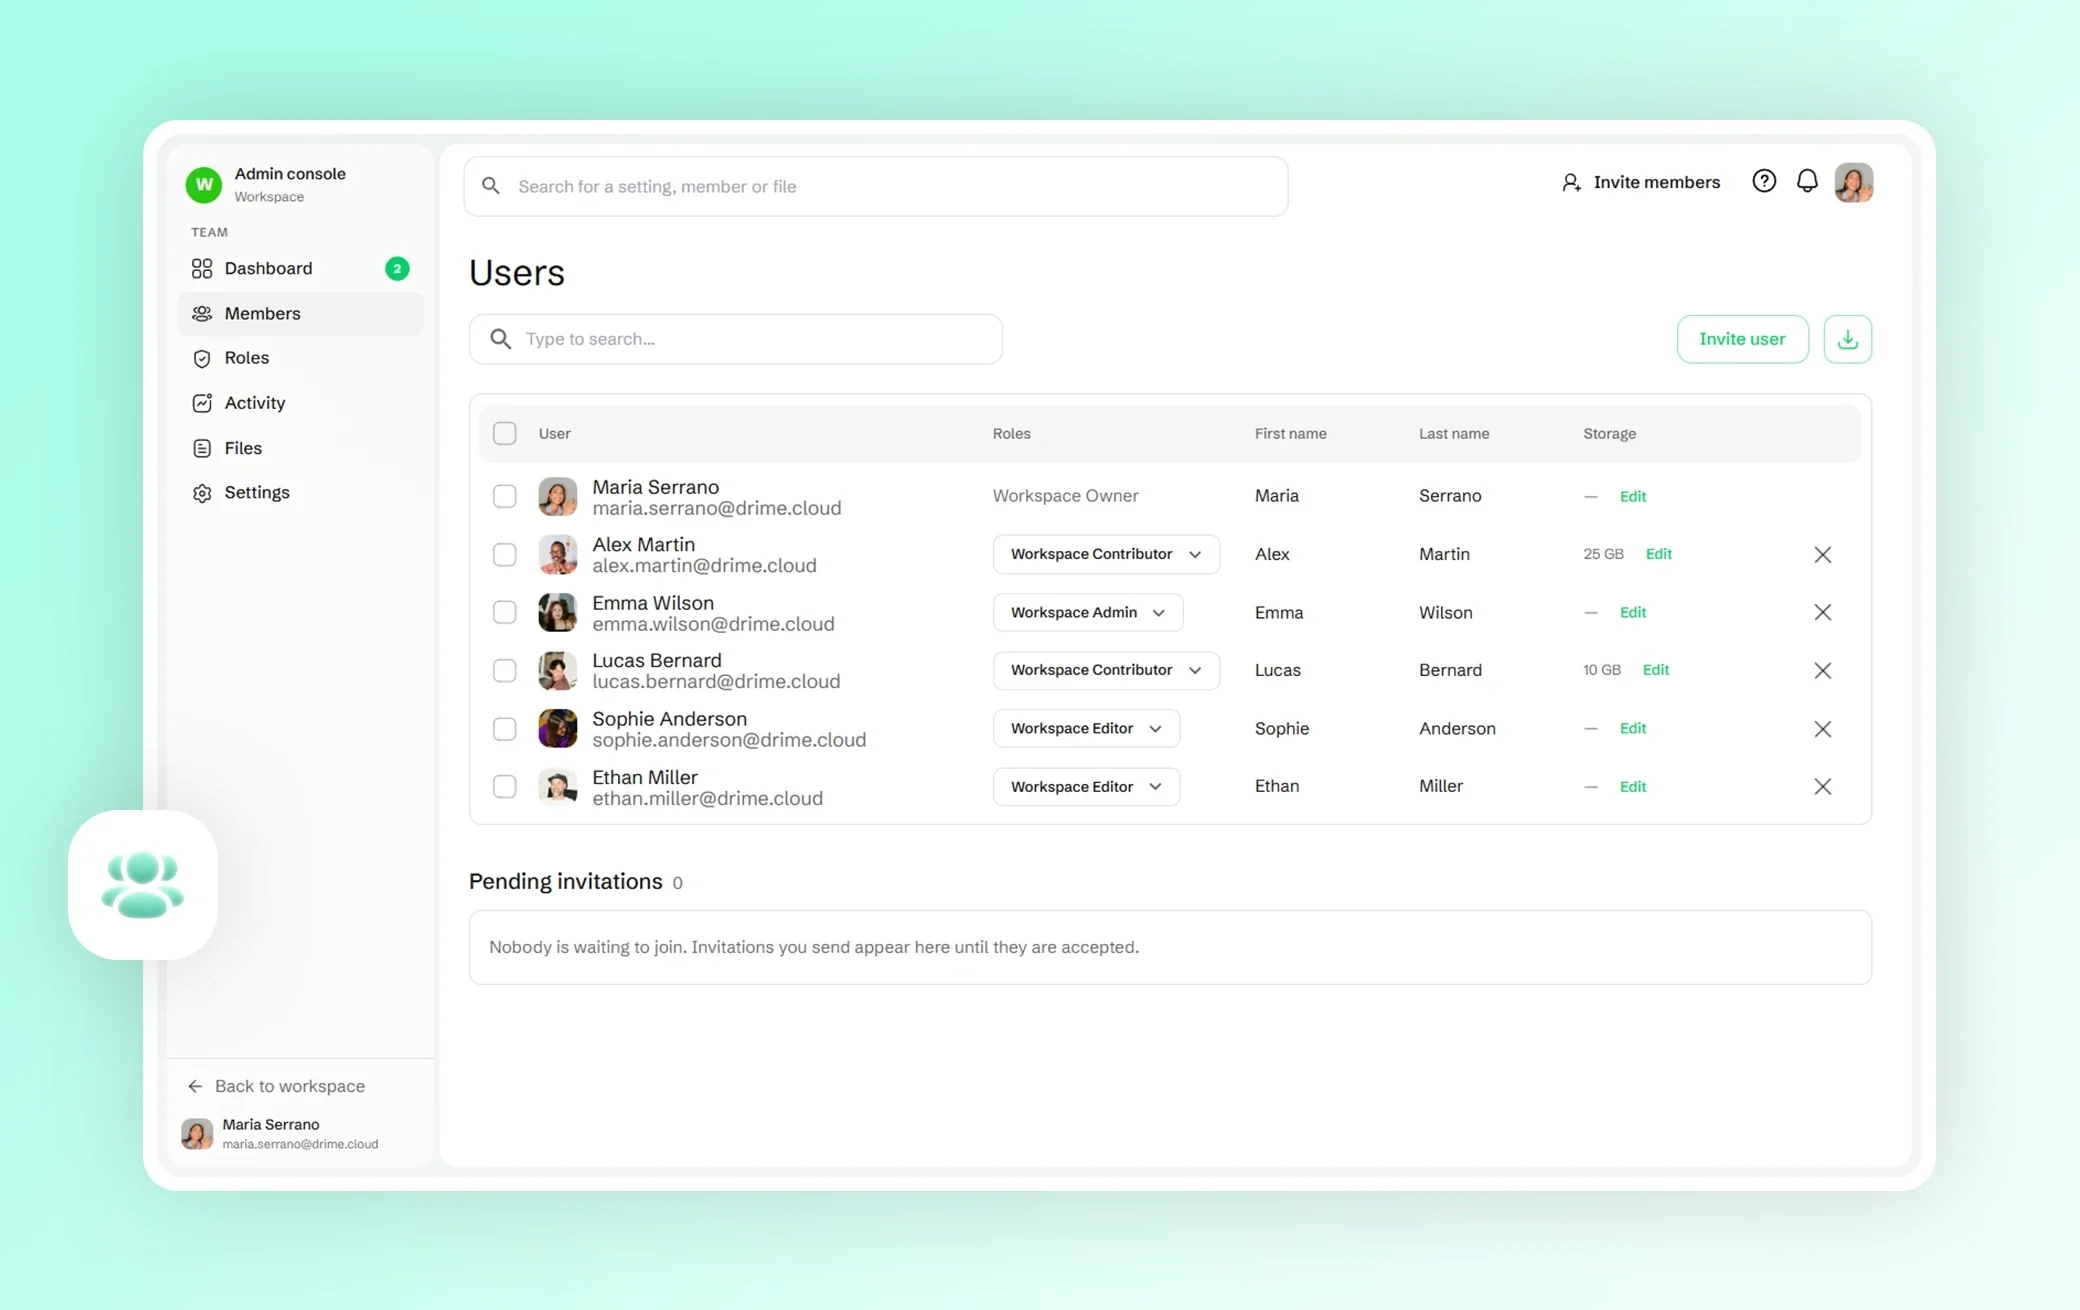Click Back to workspace link
The height and width of the screenshot is (1310, 2080).
(276, 1086)
